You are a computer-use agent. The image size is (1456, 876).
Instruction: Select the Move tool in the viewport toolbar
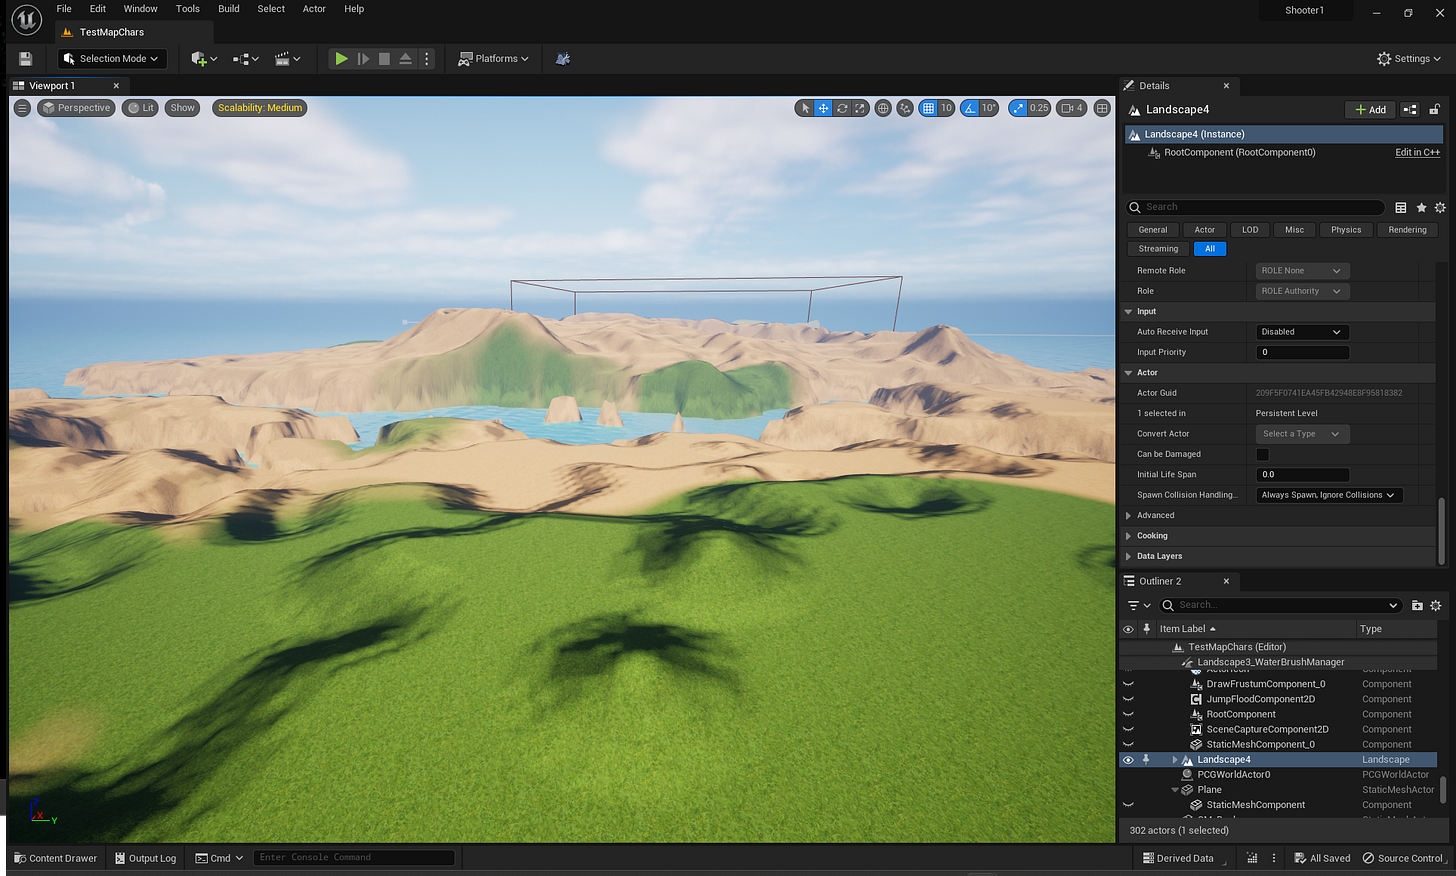[823, 107]
